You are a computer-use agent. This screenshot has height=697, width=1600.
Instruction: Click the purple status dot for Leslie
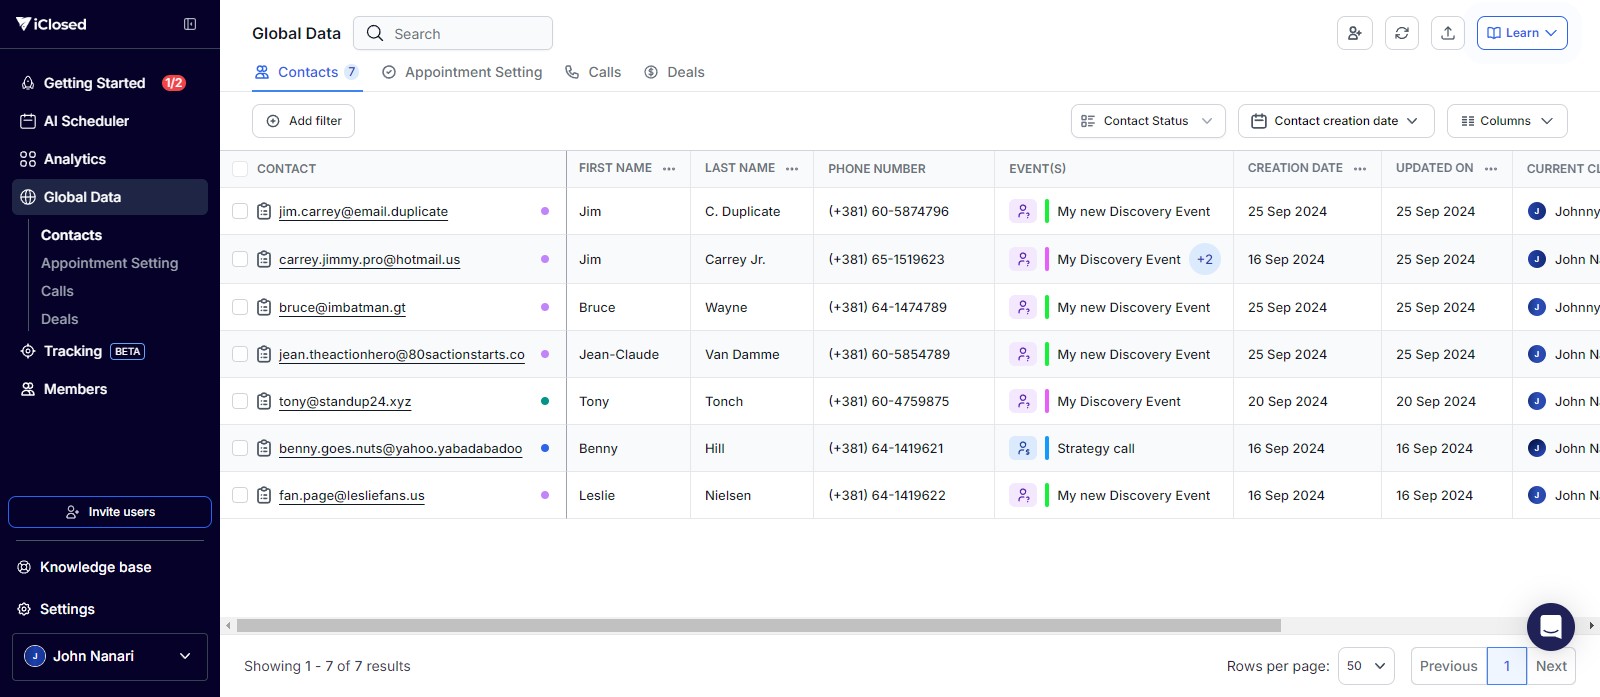tap(545, 495)
